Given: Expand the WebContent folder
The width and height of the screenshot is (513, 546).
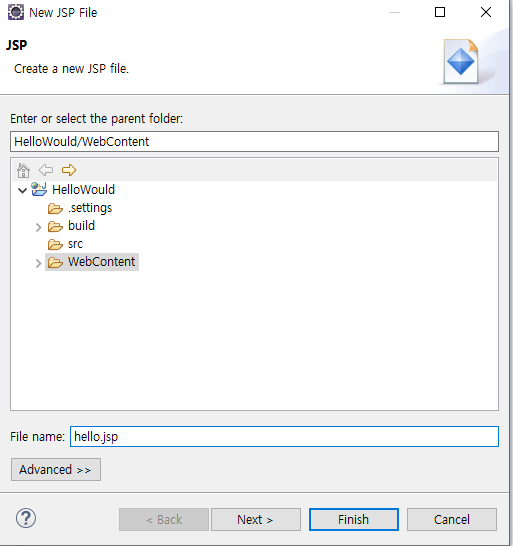Looking at the screenshot, I should click(39, 264).
